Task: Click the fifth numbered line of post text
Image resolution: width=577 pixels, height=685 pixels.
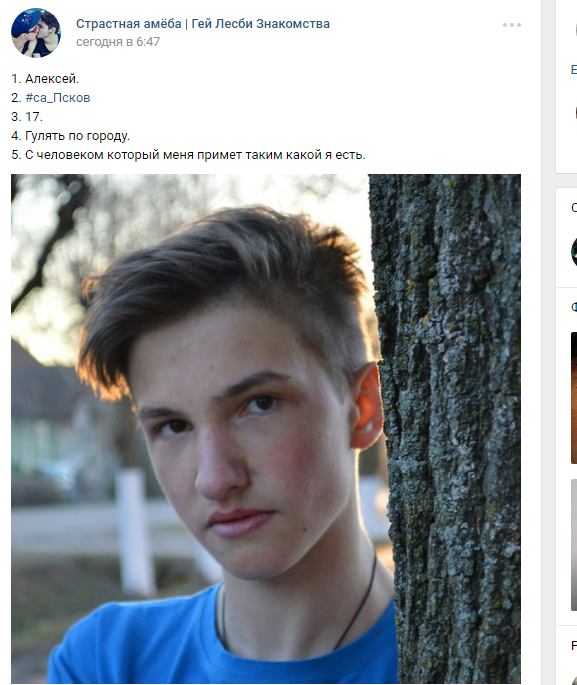Action: [x=188, y=155]
